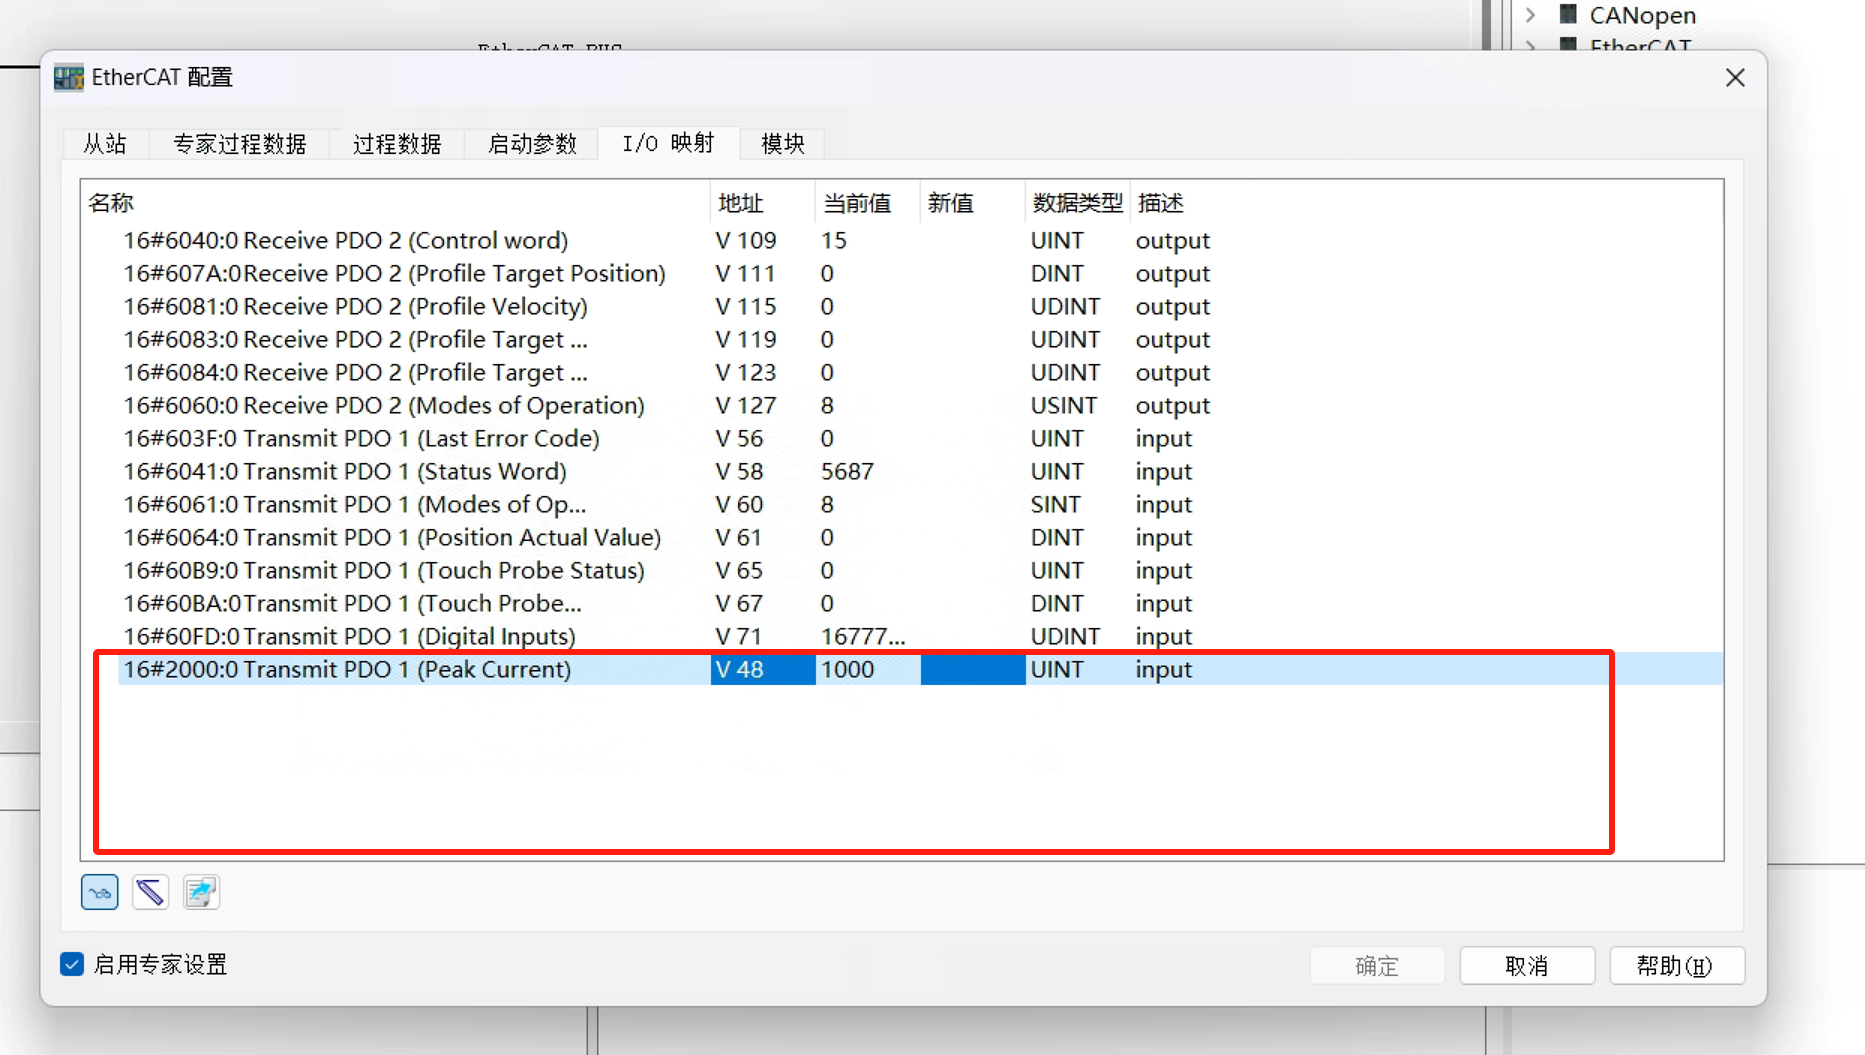This screenshot has height=1055, width=1865.
Task: Click the 新值 cell of Peak Current row
Action: (x=972, y=669)
